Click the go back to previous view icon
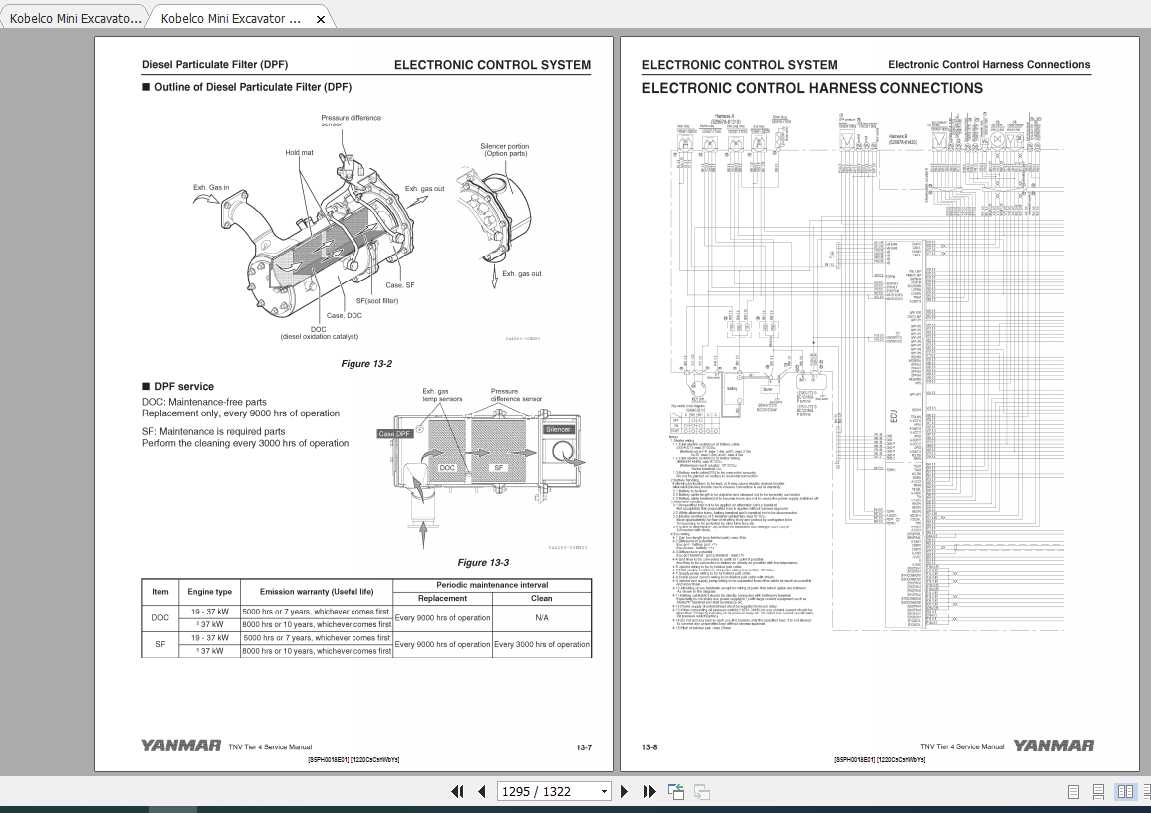Viewport: 1151px width, 813px height. (x=676, y=791)
